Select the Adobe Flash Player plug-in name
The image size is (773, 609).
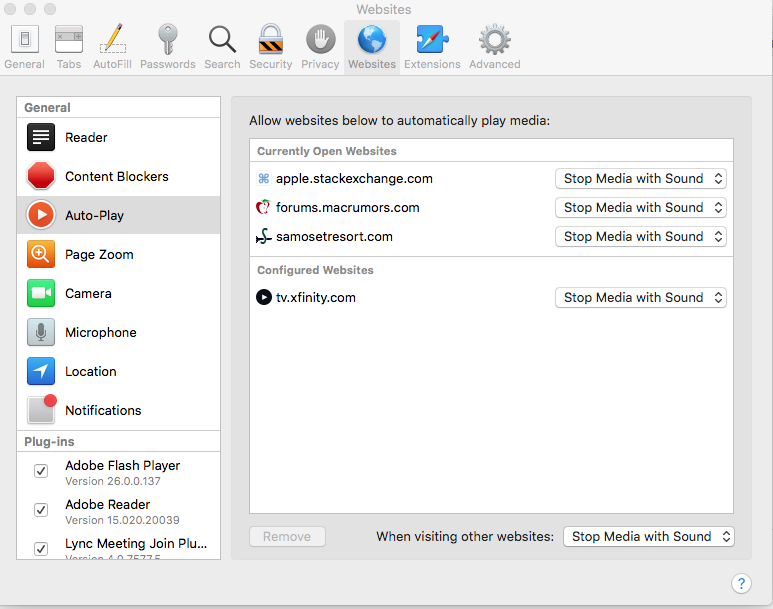coord(123,466)
